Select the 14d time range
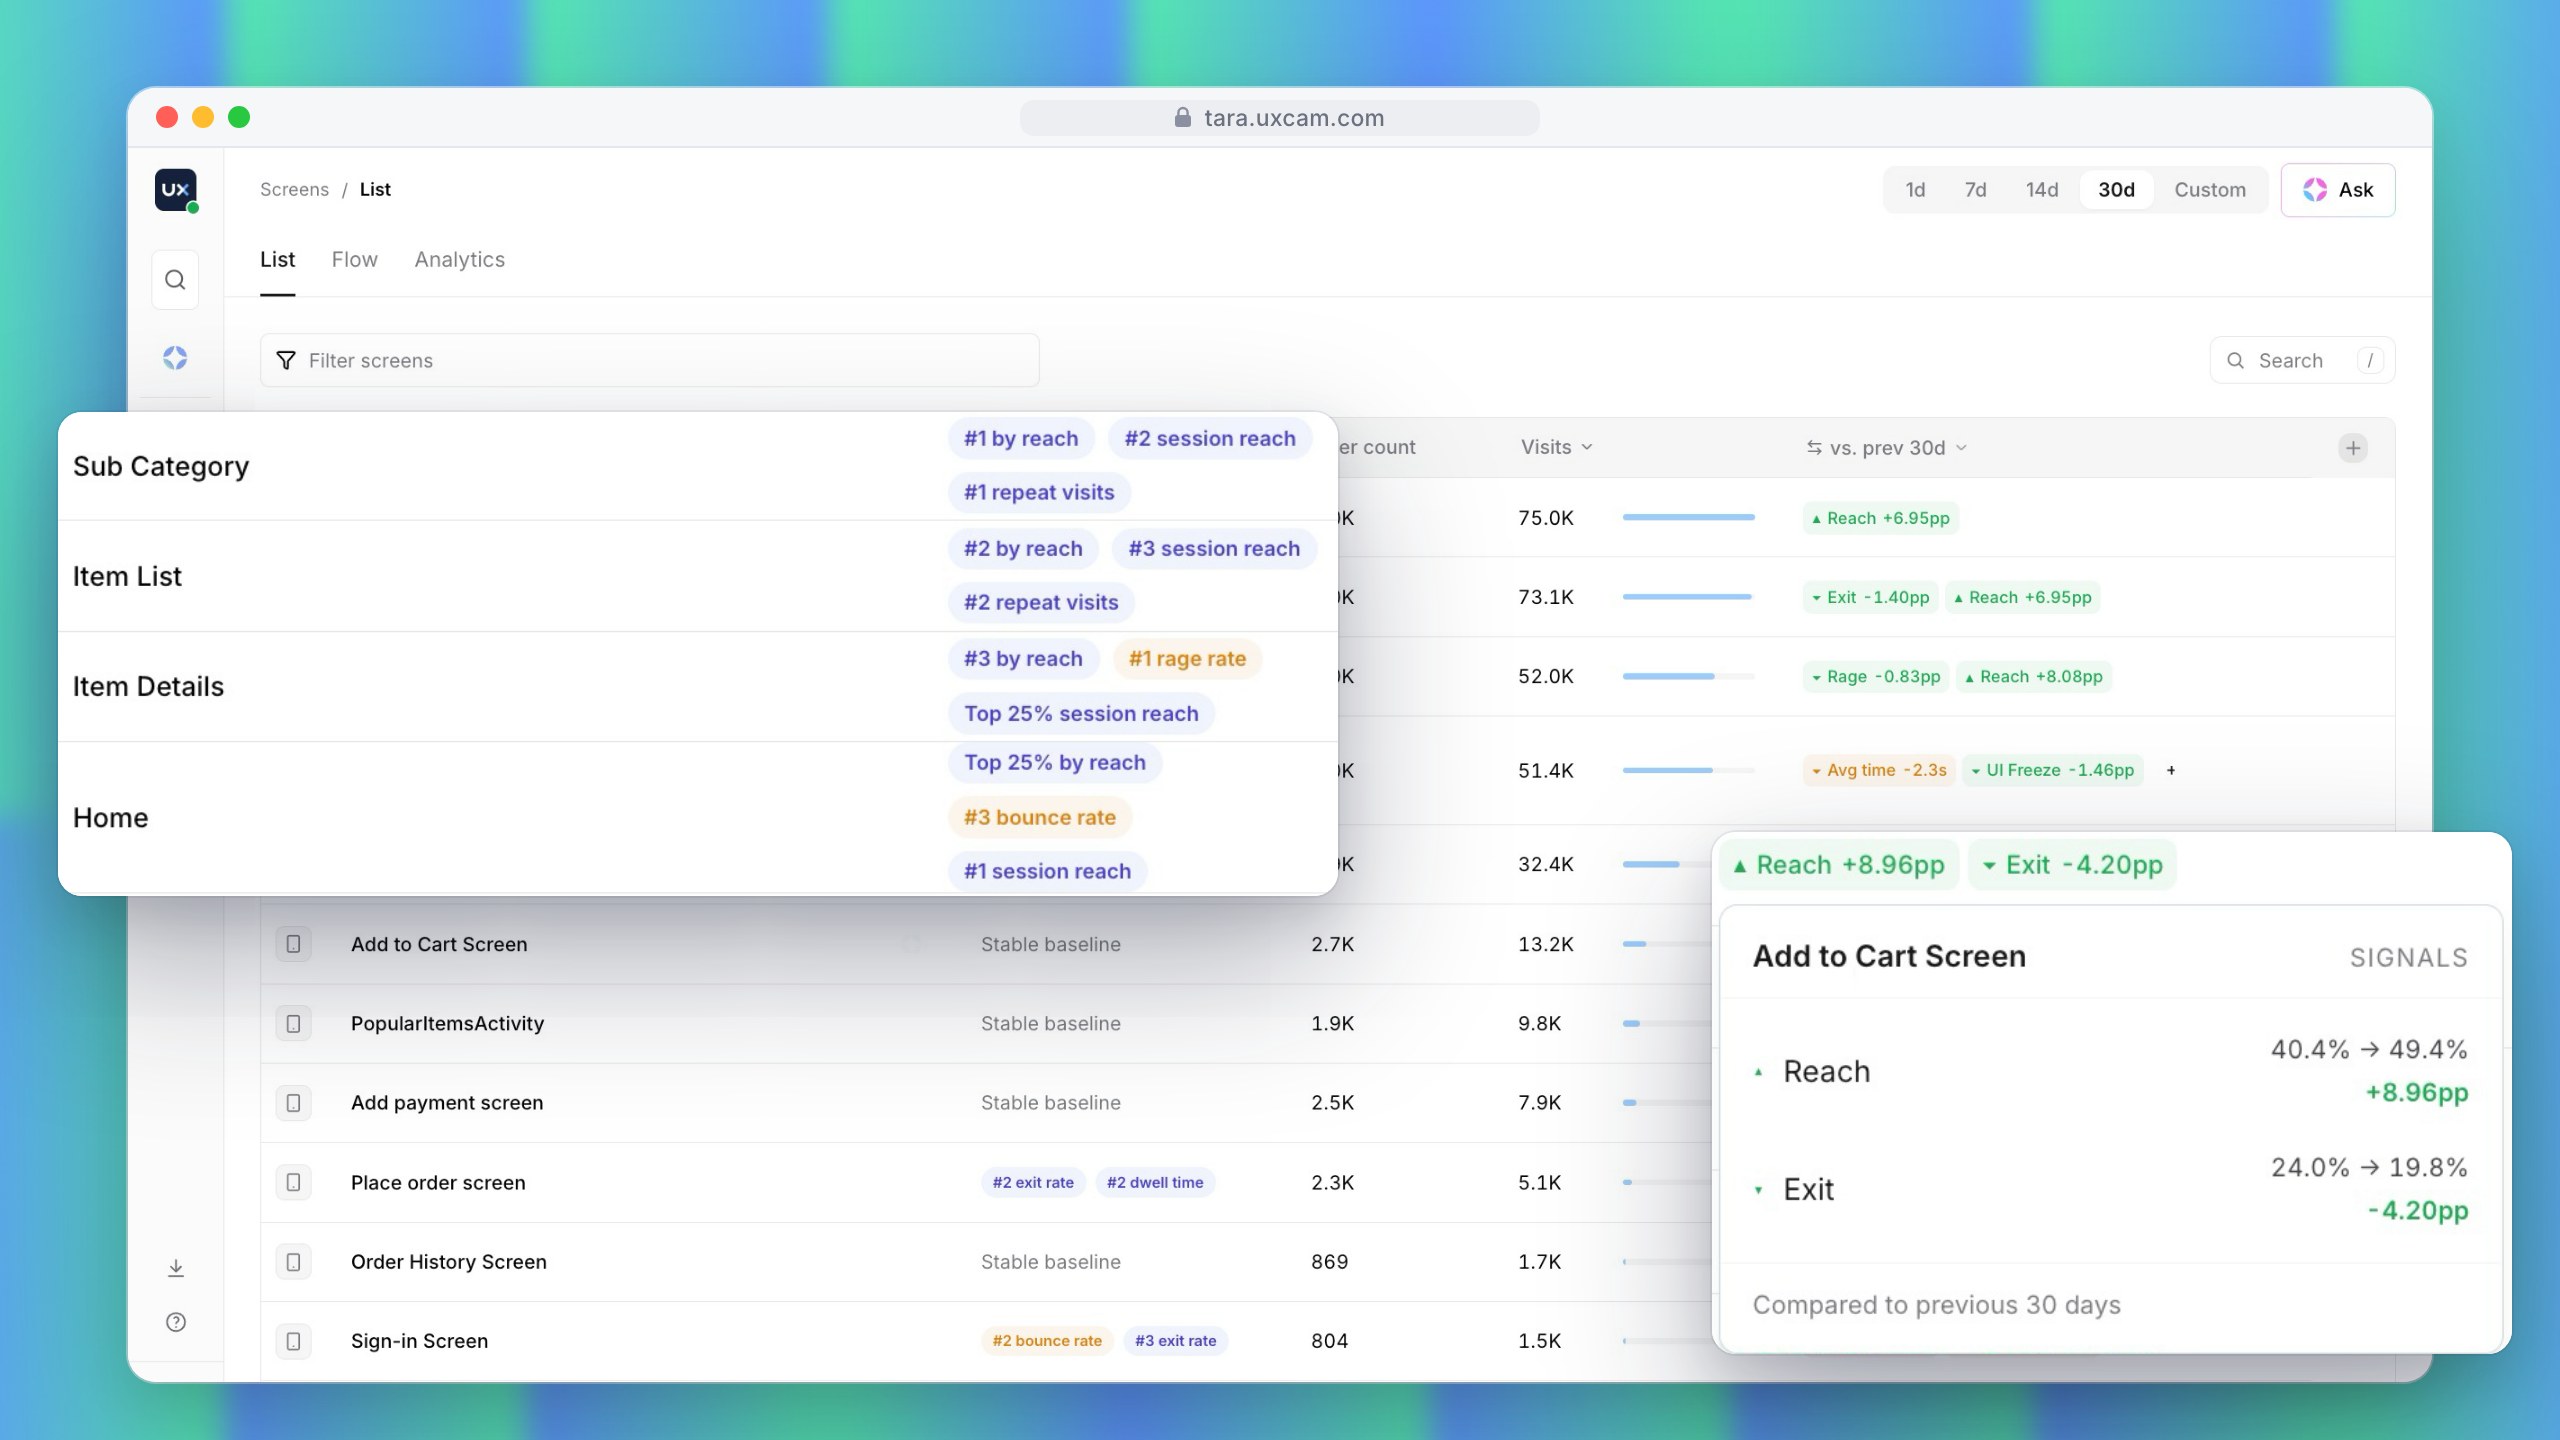The image size is (2560, 1440). [2042, 190]
